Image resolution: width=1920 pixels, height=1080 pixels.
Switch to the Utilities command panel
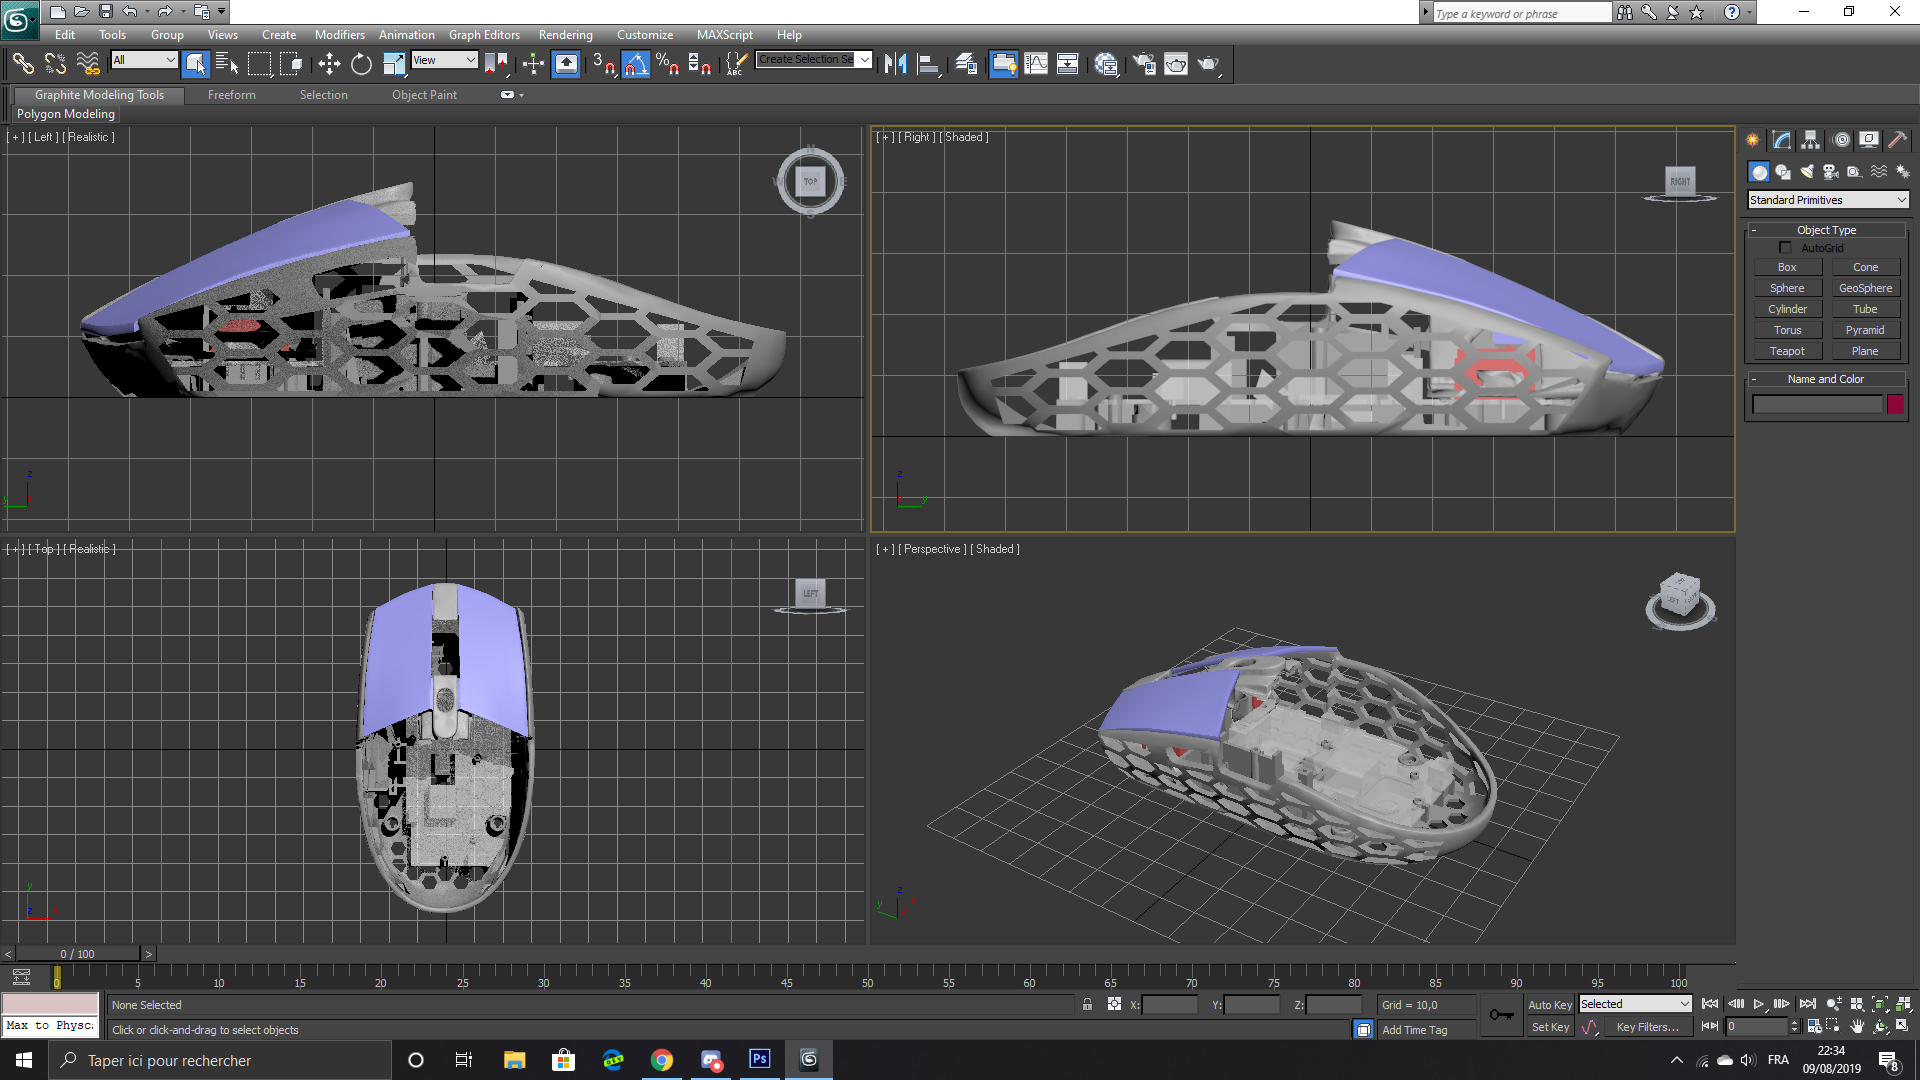click(x=1897, y=140)
